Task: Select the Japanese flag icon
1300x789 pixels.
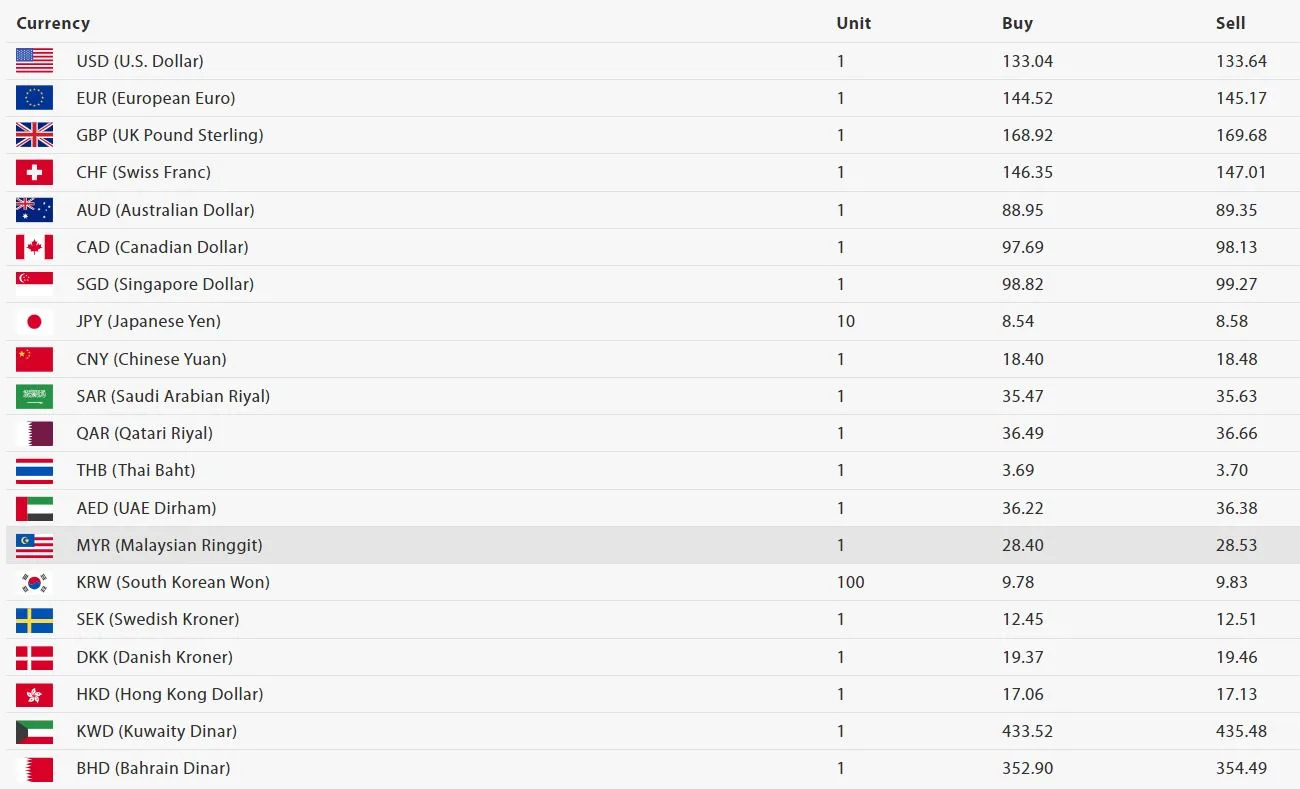Action: click(x=34, y=321)
